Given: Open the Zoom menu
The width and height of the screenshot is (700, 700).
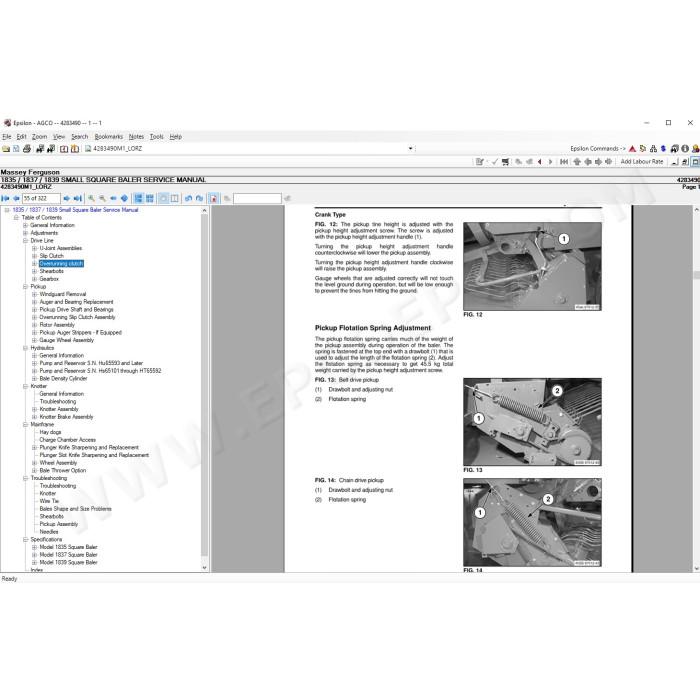Looking at the screenshot, I should 39,137.
